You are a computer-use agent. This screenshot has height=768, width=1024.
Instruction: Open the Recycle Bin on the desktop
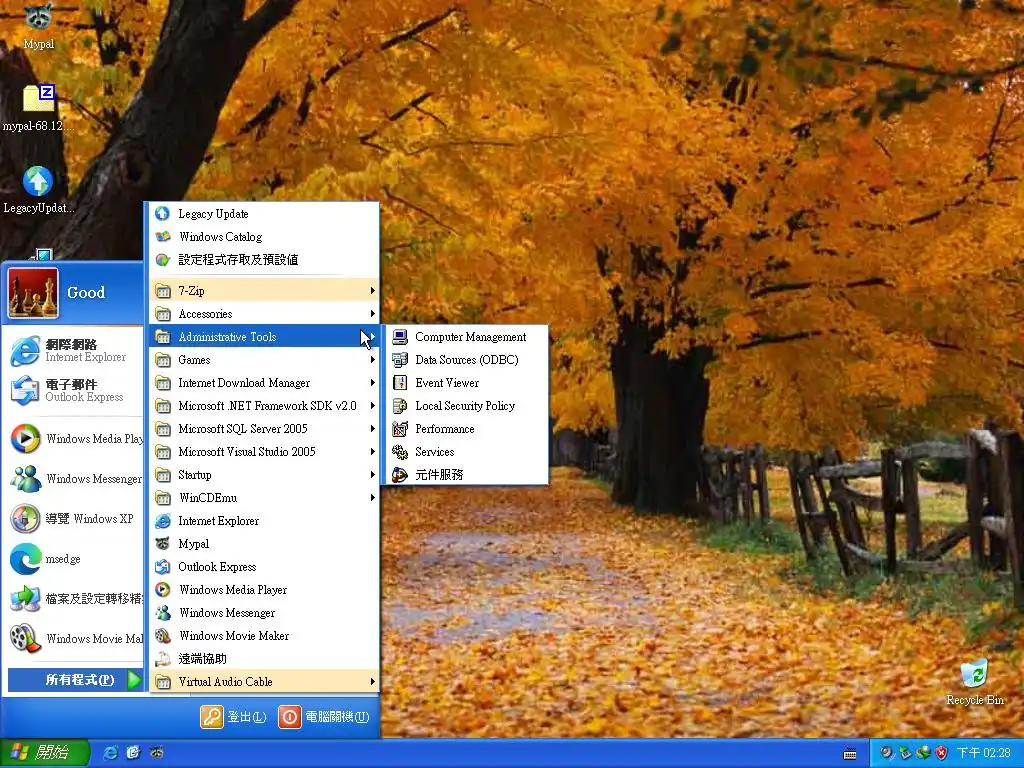(974, 682)
